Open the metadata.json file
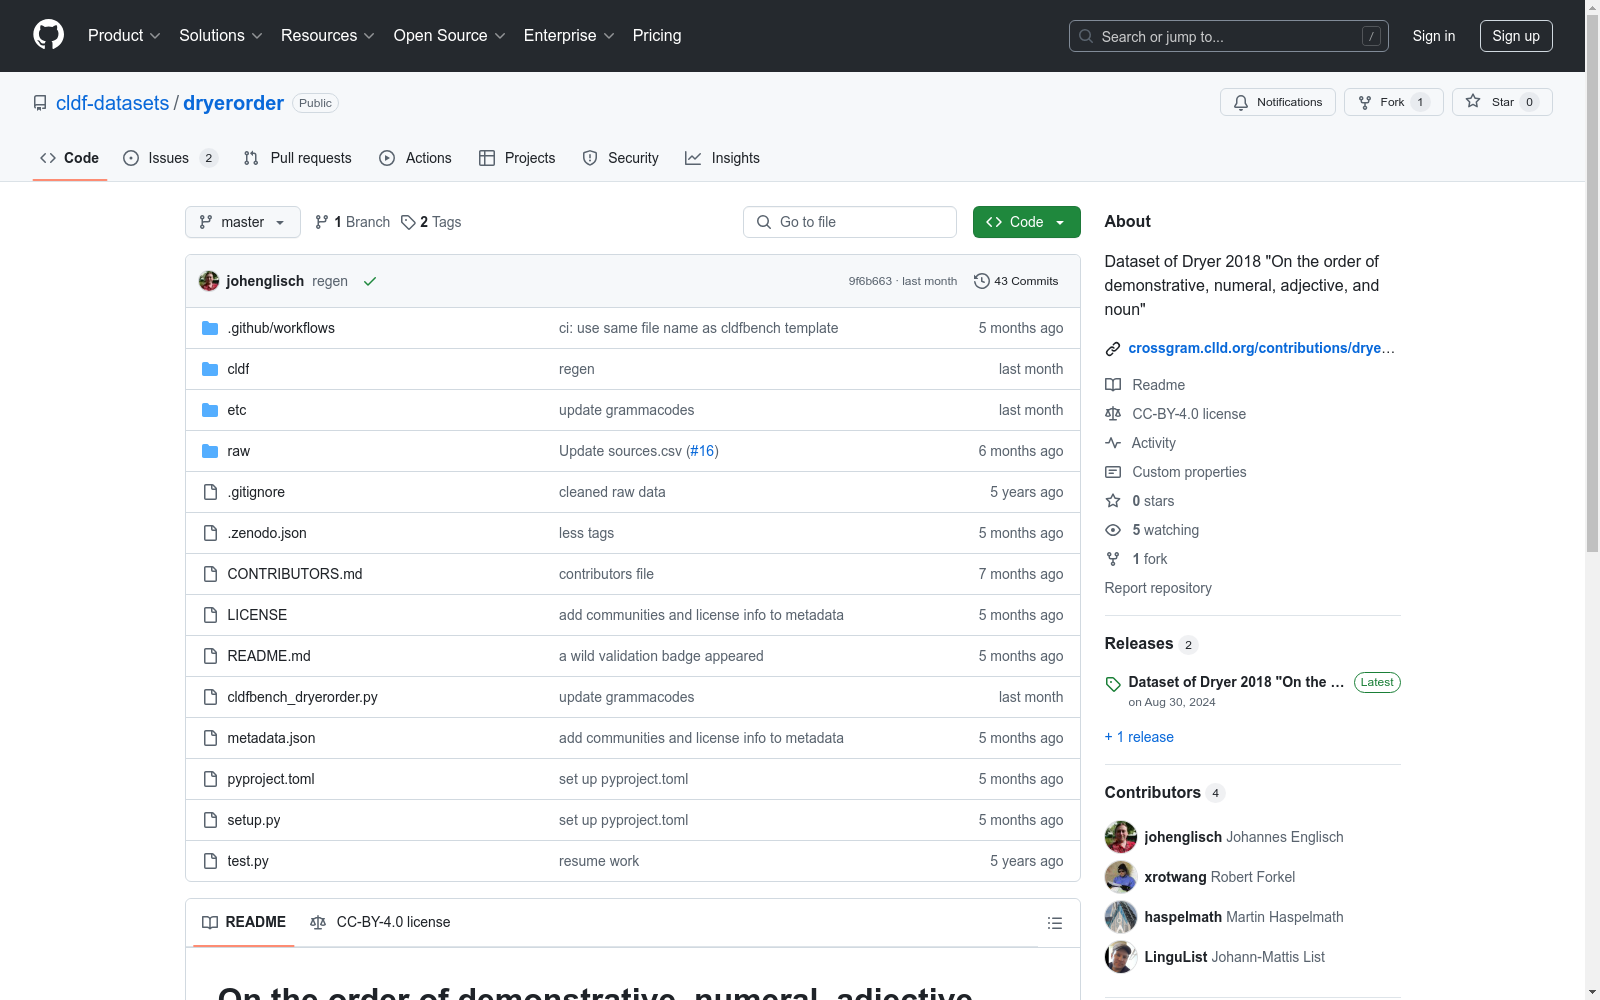This screenshot has width=1600, height=1000. pyautogui.click(x=271, y=738)
